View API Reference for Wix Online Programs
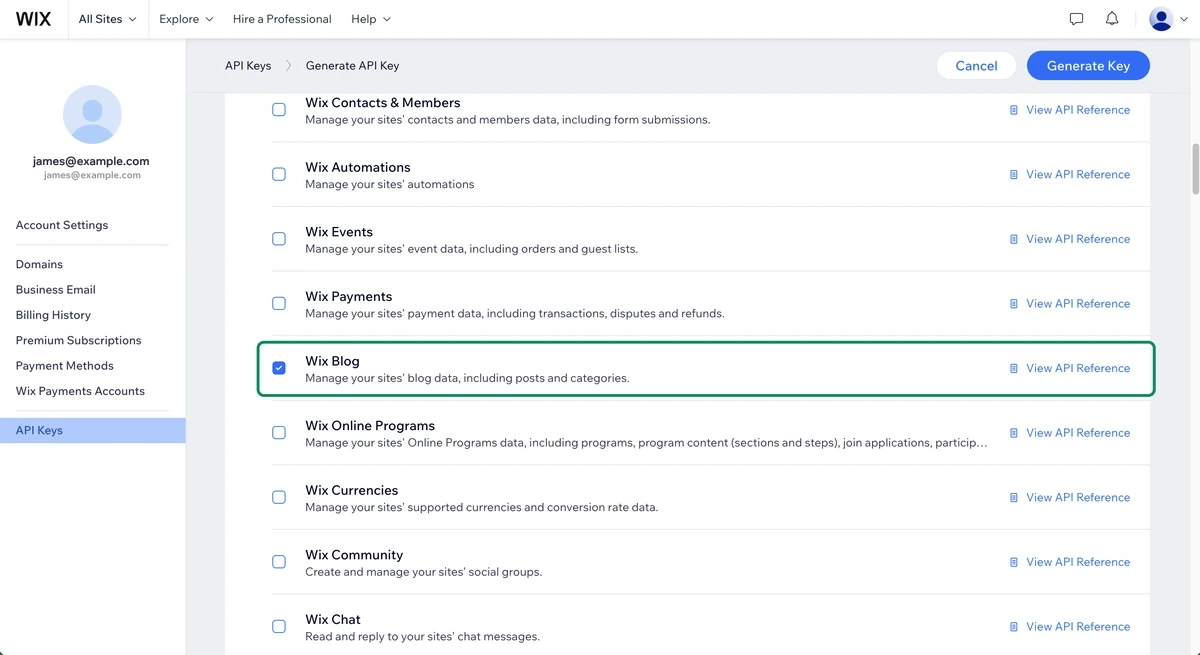Viewport: 1200px width, 655px height. [x=1078, y=433]
